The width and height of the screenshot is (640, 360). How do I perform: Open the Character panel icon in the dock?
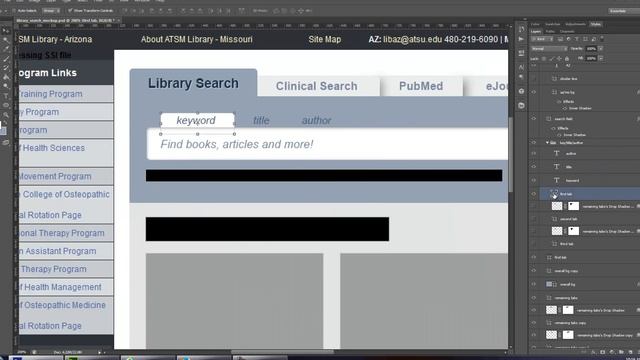521,67
